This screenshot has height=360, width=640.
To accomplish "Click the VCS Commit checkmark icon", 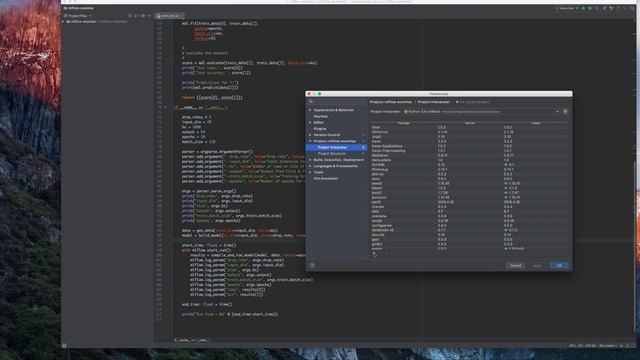I will 611,8.
